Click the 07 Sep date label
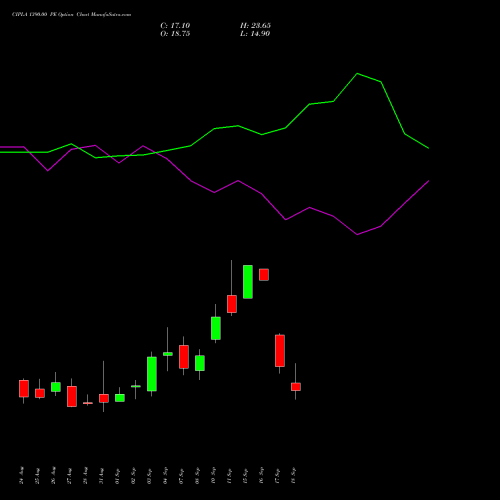The image size is (500, 500). pyautogui.click(x=182, y=476)
